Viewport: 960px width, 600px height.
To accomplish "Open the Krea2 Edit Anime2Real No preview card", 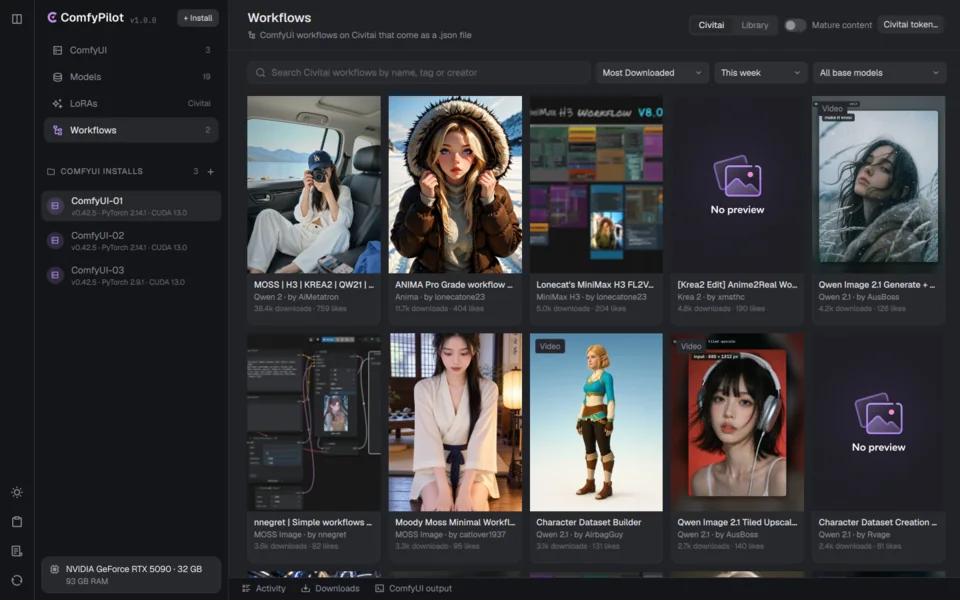I will pos(737,184).
